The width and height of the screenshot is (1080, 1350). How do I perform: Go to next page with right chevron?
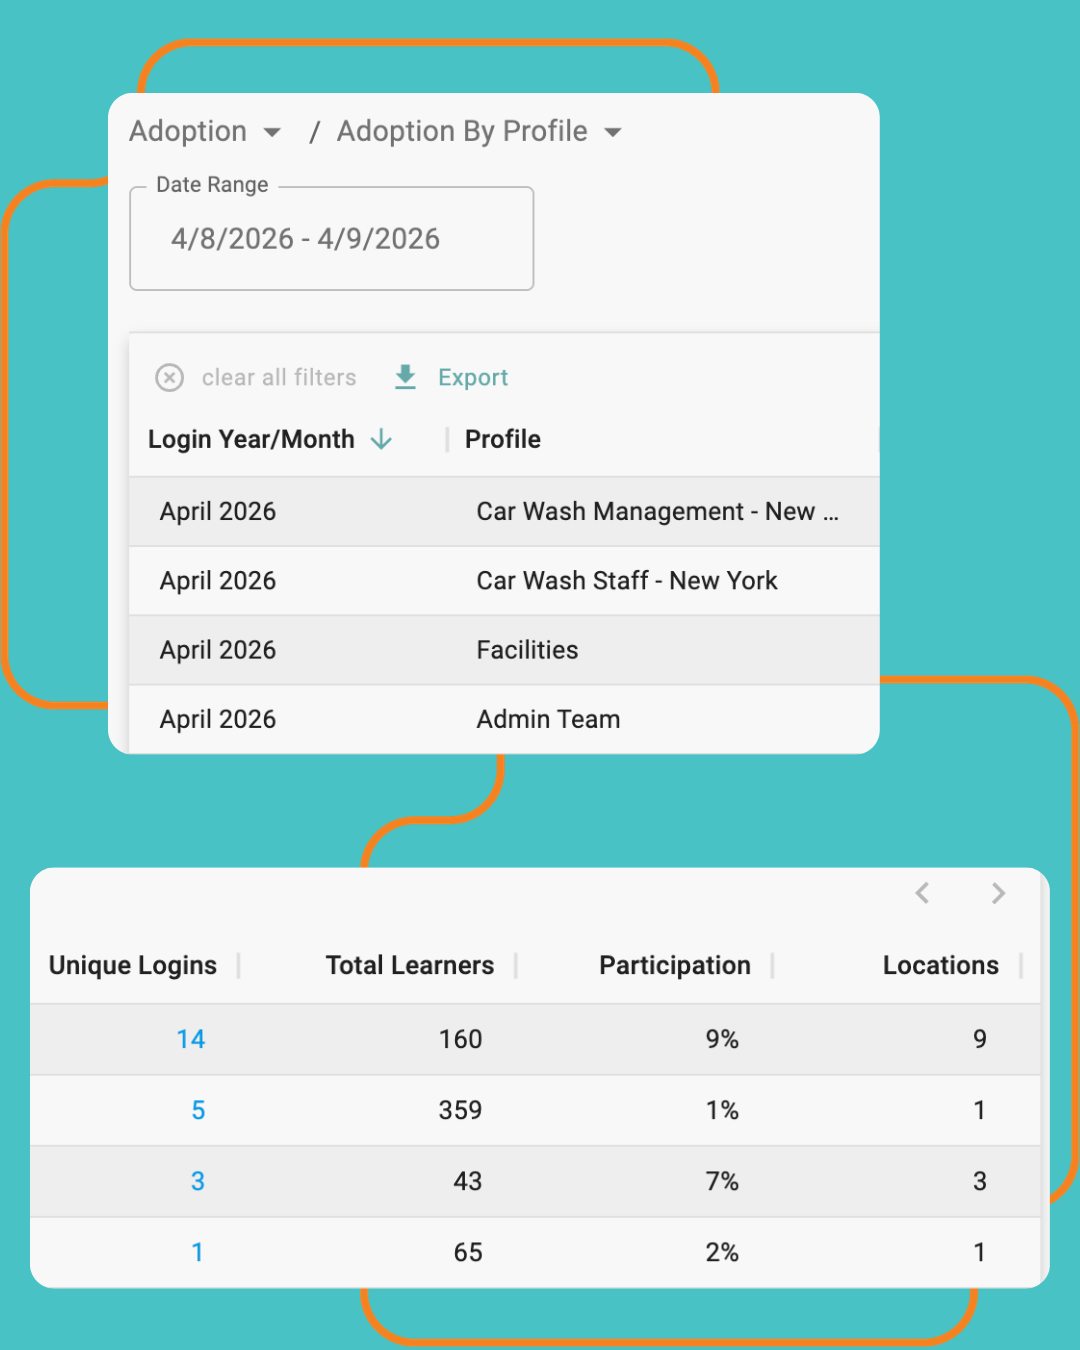(997, 893)
